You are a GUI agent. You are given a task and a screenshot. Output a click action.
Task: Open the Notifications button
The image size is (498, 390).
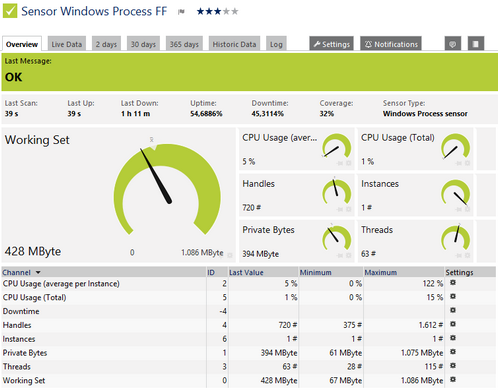[x=391, y=44]
